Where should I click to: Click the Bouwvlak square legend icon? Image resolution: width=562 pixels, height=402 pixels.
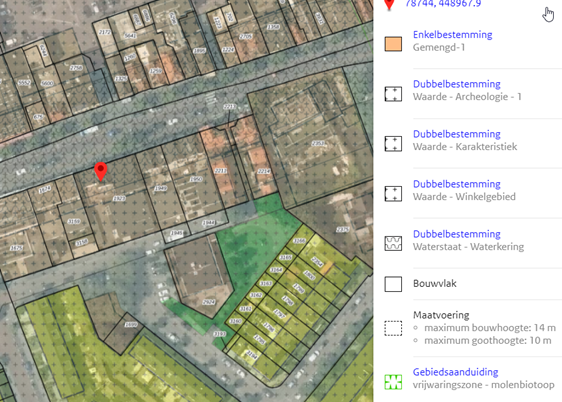pos(393,284)
